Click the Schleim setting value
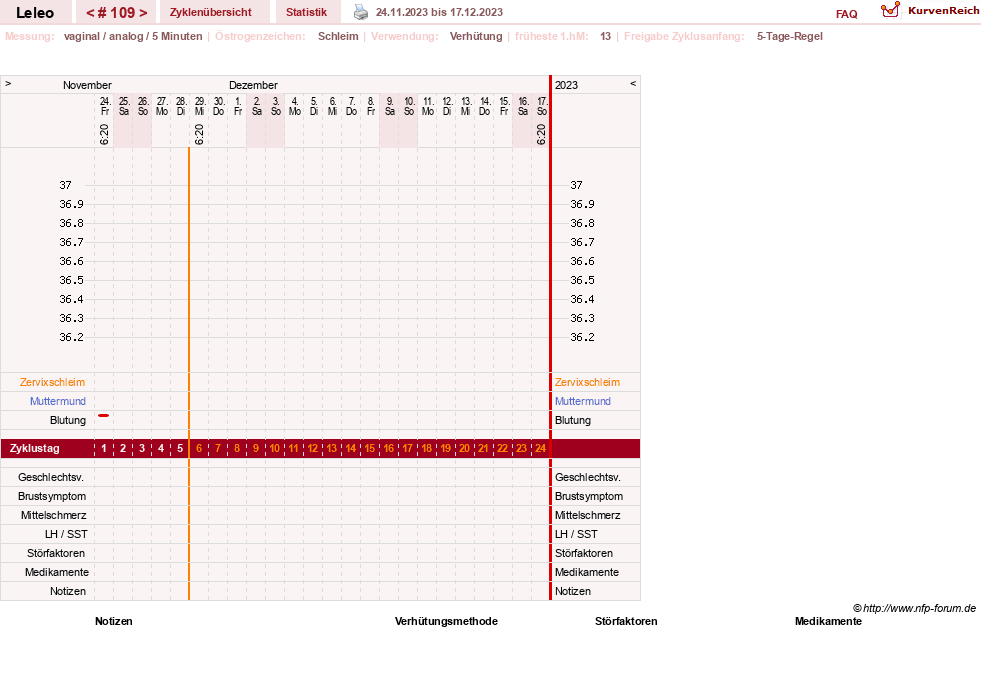This screenshot has width=981, height=700. tap(338, 36)
